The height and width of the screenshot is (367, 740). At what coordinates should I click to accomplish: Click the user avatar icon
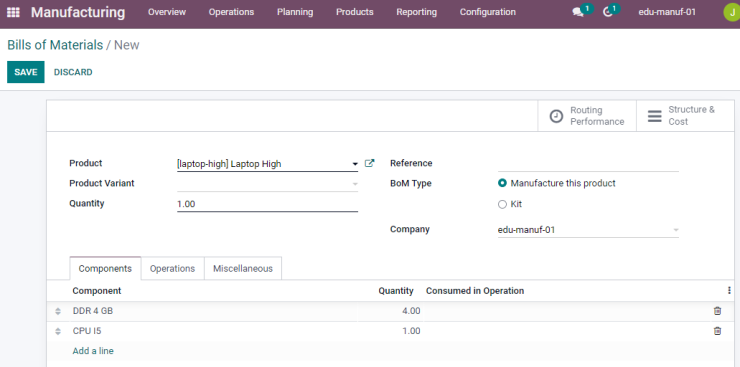click(732, 12)
